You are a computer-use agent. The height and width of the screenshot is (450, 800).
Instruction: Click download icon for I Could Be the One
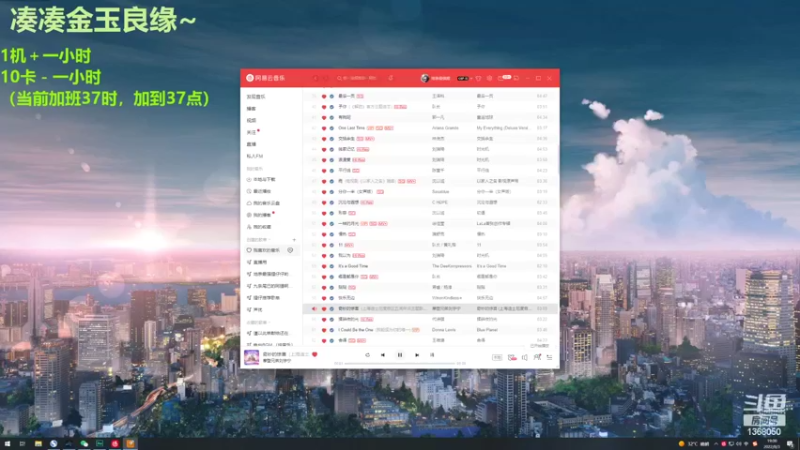click(332, 330)
